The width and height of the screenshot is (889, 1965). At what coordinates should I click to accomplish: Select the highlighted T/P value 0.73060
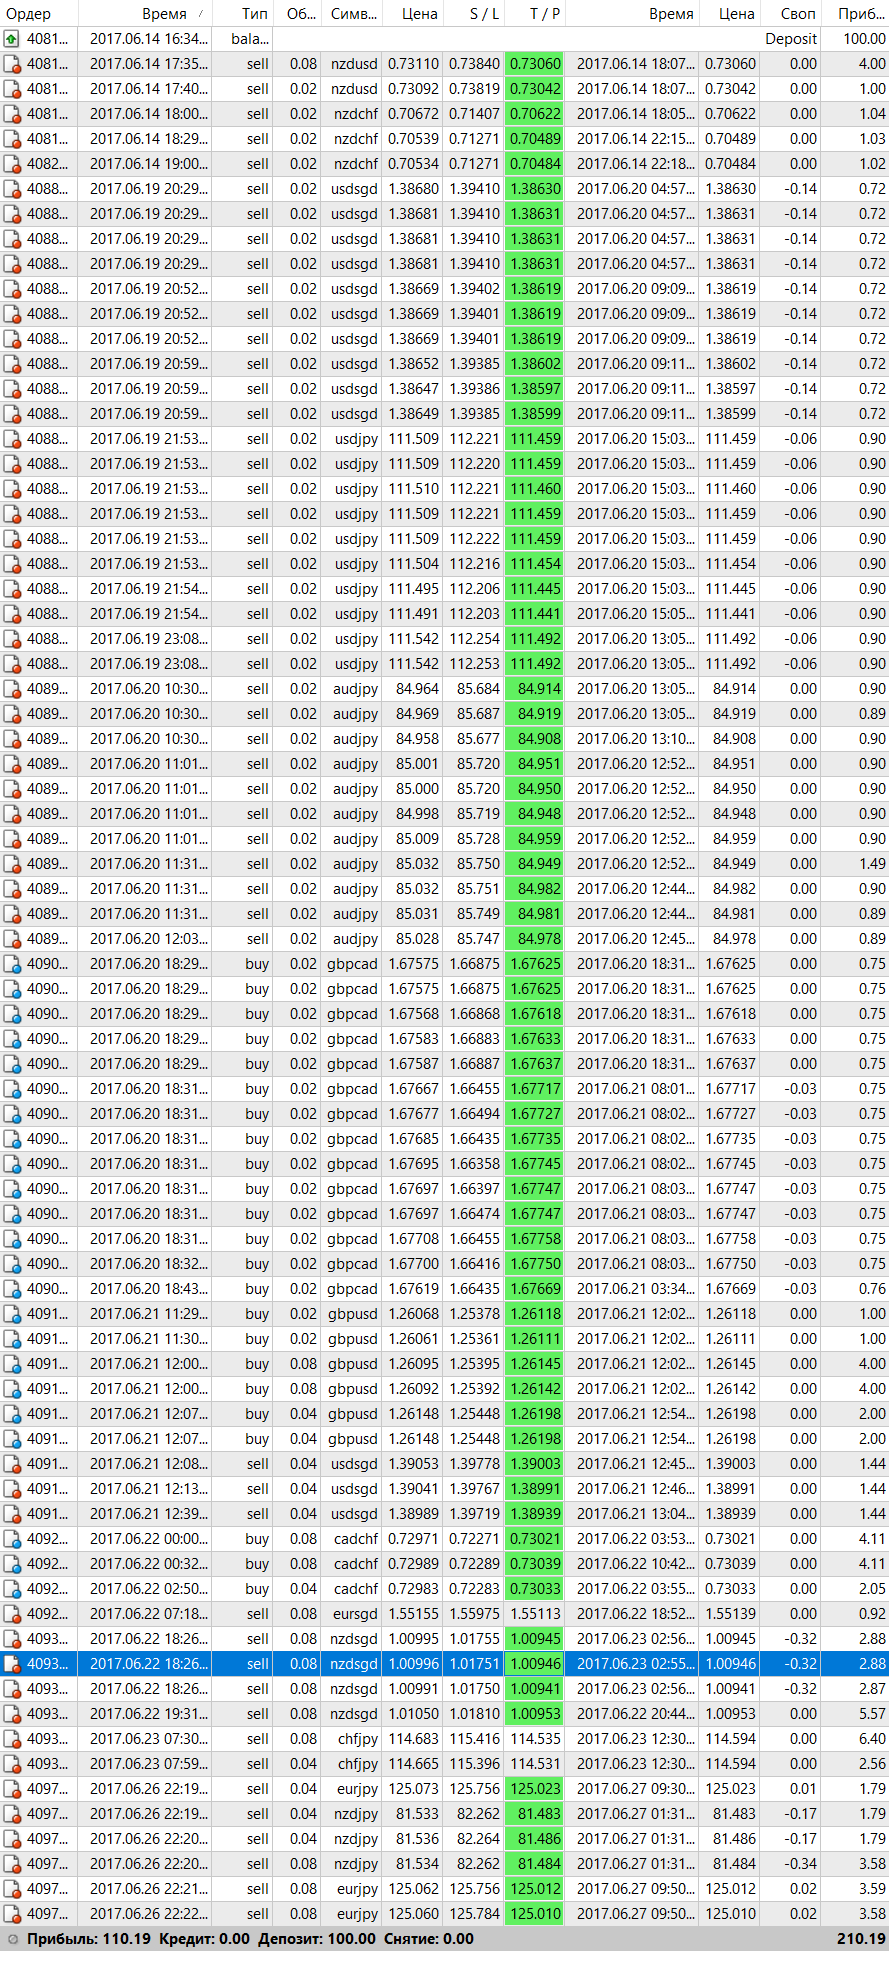[x=535, y=64]
